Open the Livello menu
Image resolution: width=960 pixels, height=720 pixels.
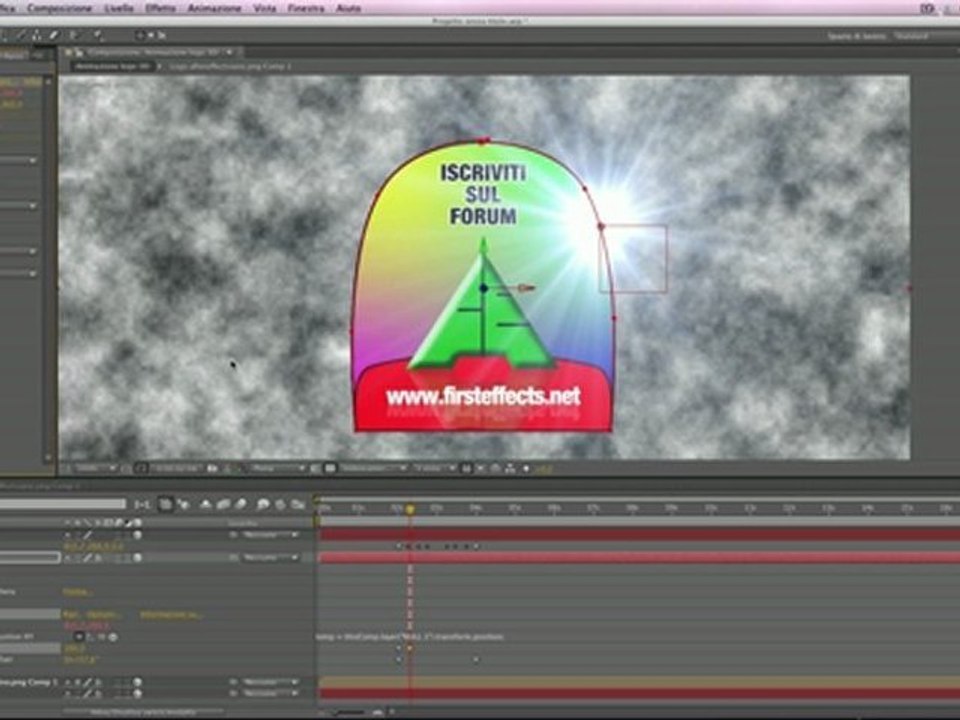(119, 9)
